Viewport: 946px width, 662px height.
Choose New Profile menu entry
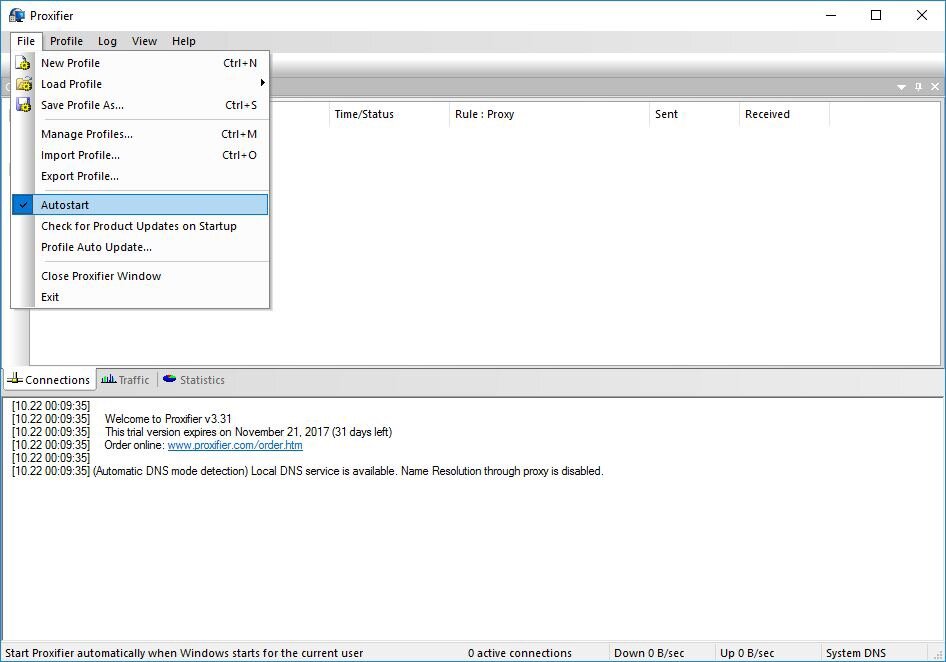(140, 63)
